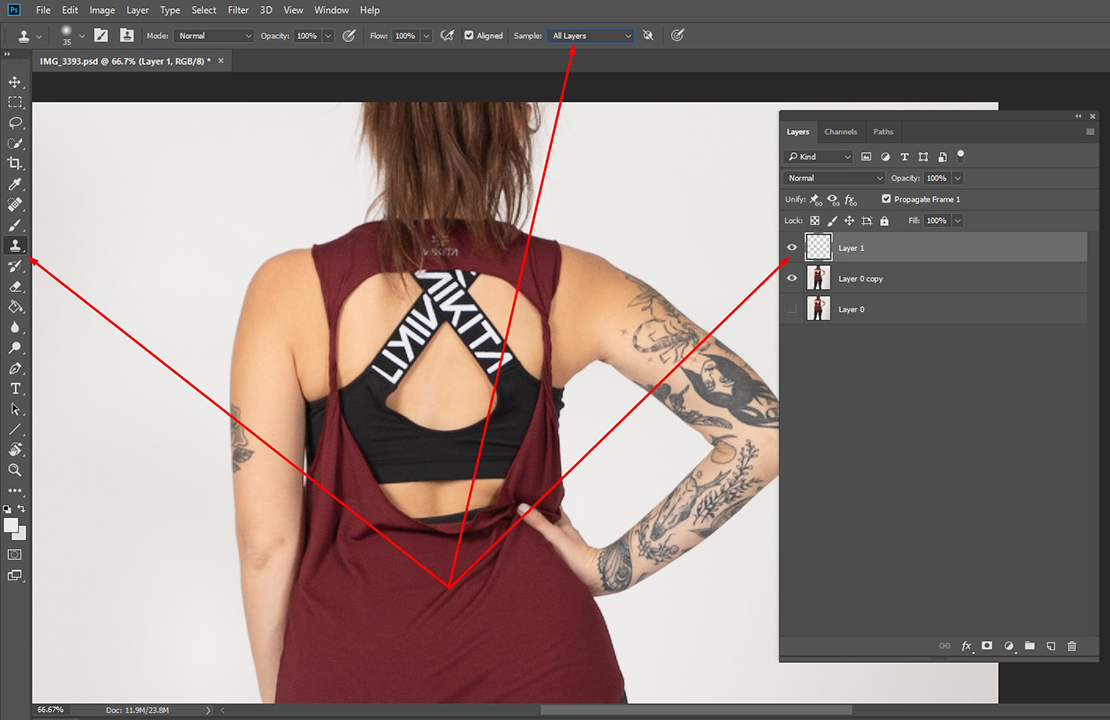Lock transparent pixels of layer

815,221
